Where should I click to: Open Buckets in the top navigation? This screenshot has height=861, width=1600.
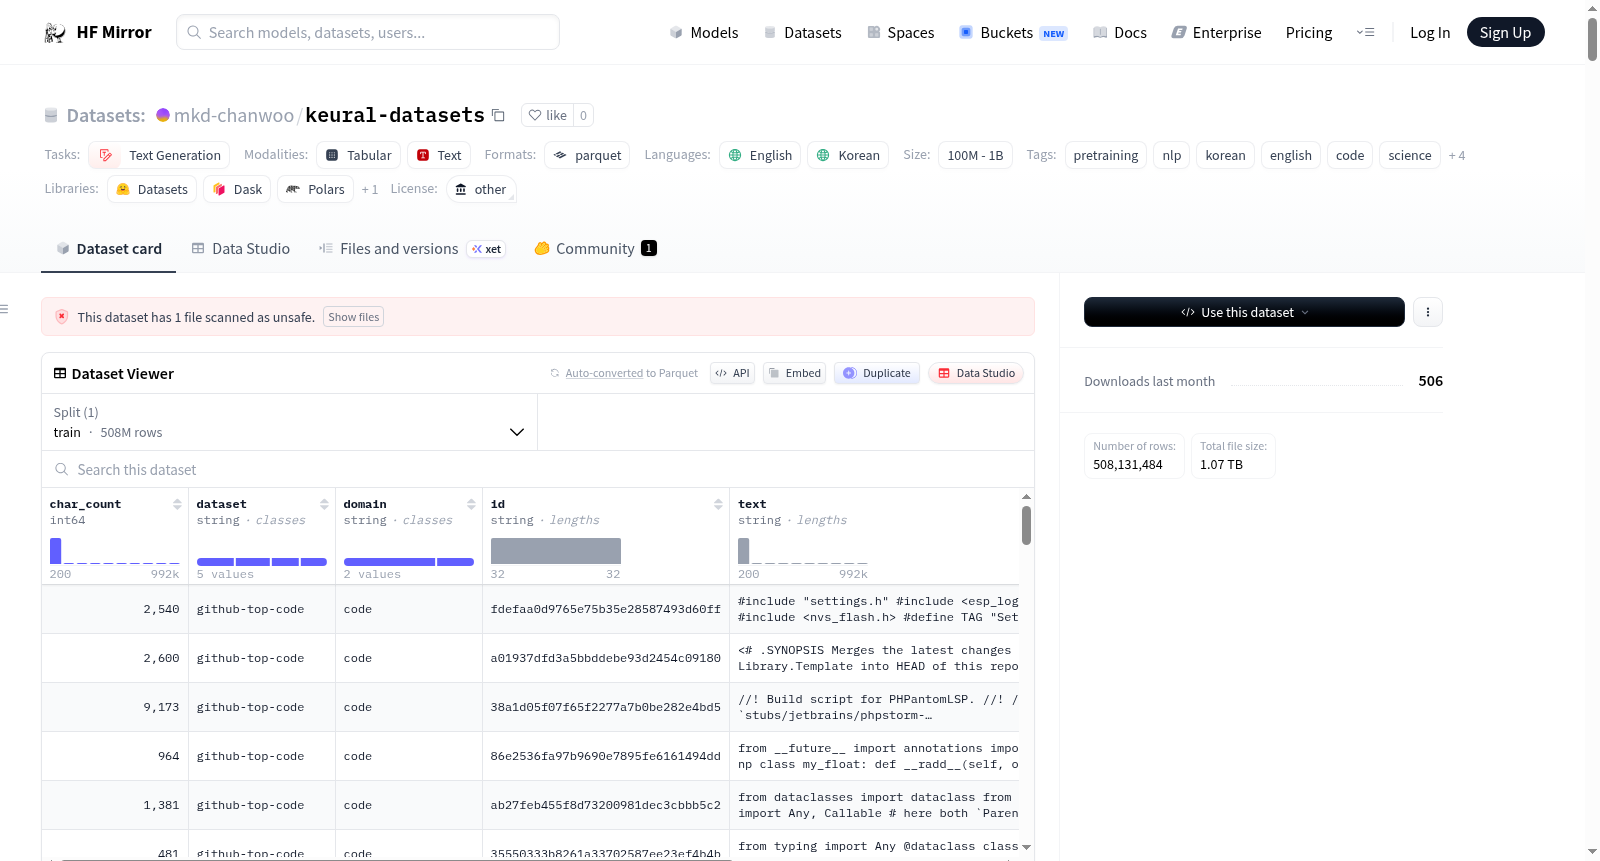[x=1013, y=32]
